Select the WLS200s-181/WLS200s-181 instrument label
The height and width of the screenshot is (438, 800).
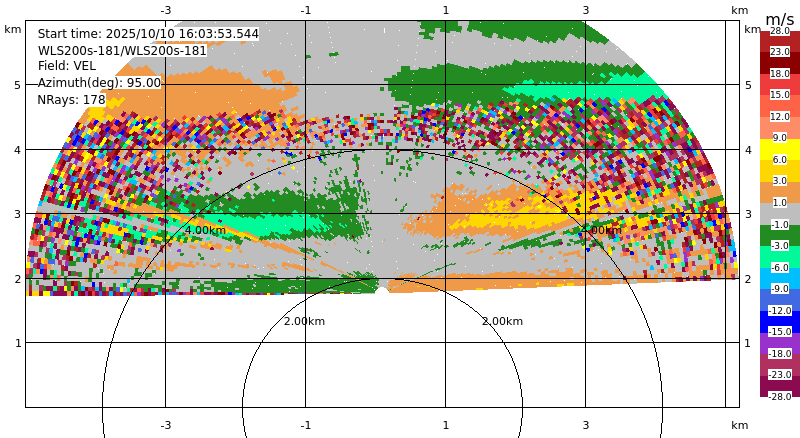coord(122,51)
